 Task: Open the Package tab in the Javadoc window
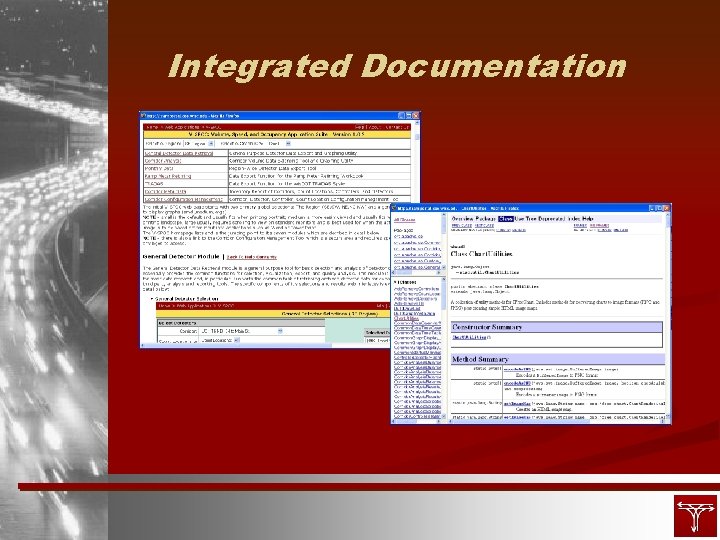click(x=485, y=219)
